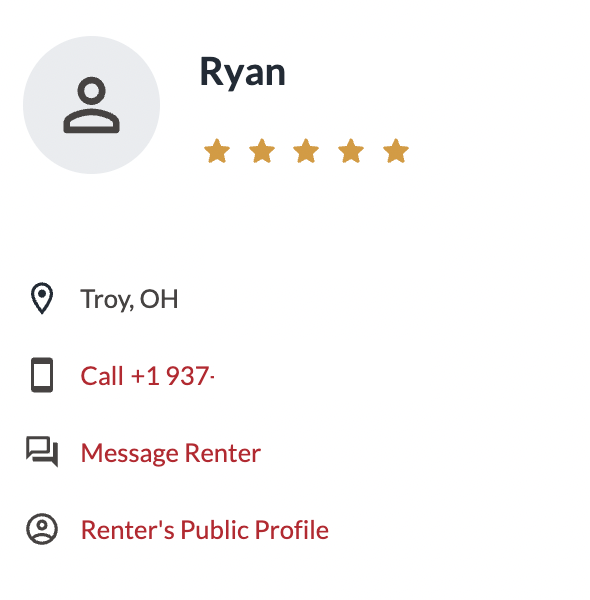Click the gray avatar circle background

click(91, 105)
